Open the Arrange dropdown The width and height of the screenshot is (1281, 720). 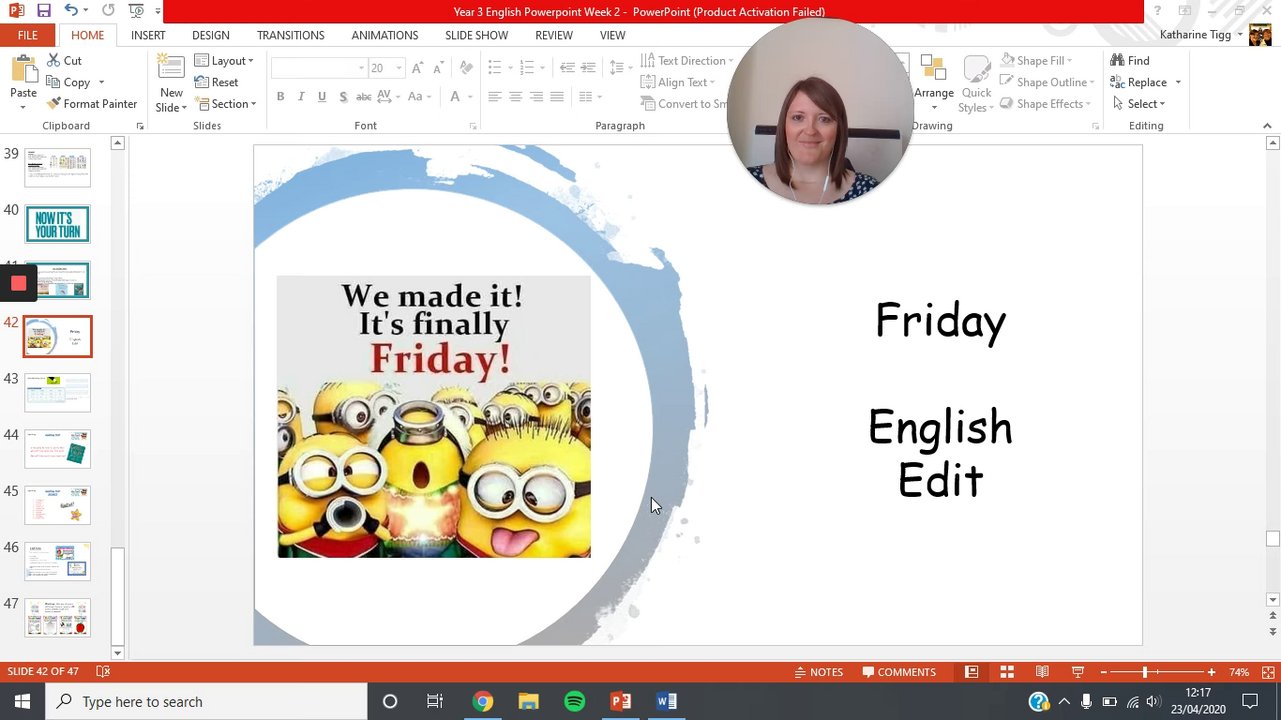pos(934,84)
